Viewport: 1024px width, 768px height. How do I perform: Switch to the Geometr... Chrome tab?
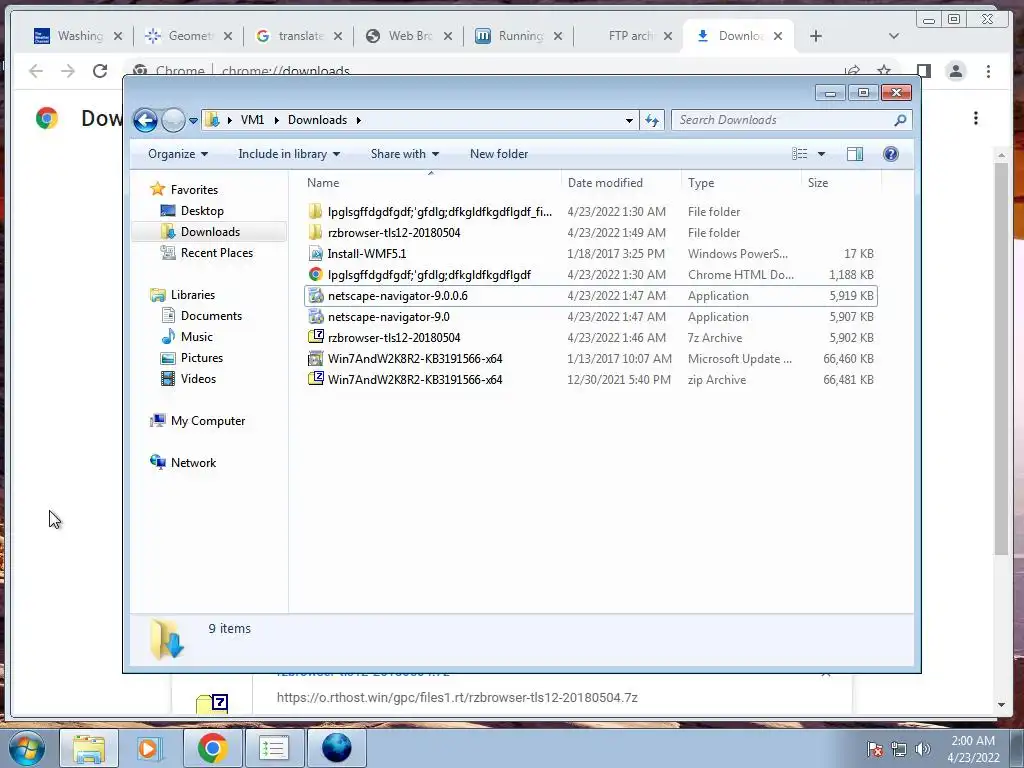[x=188, y=36]
